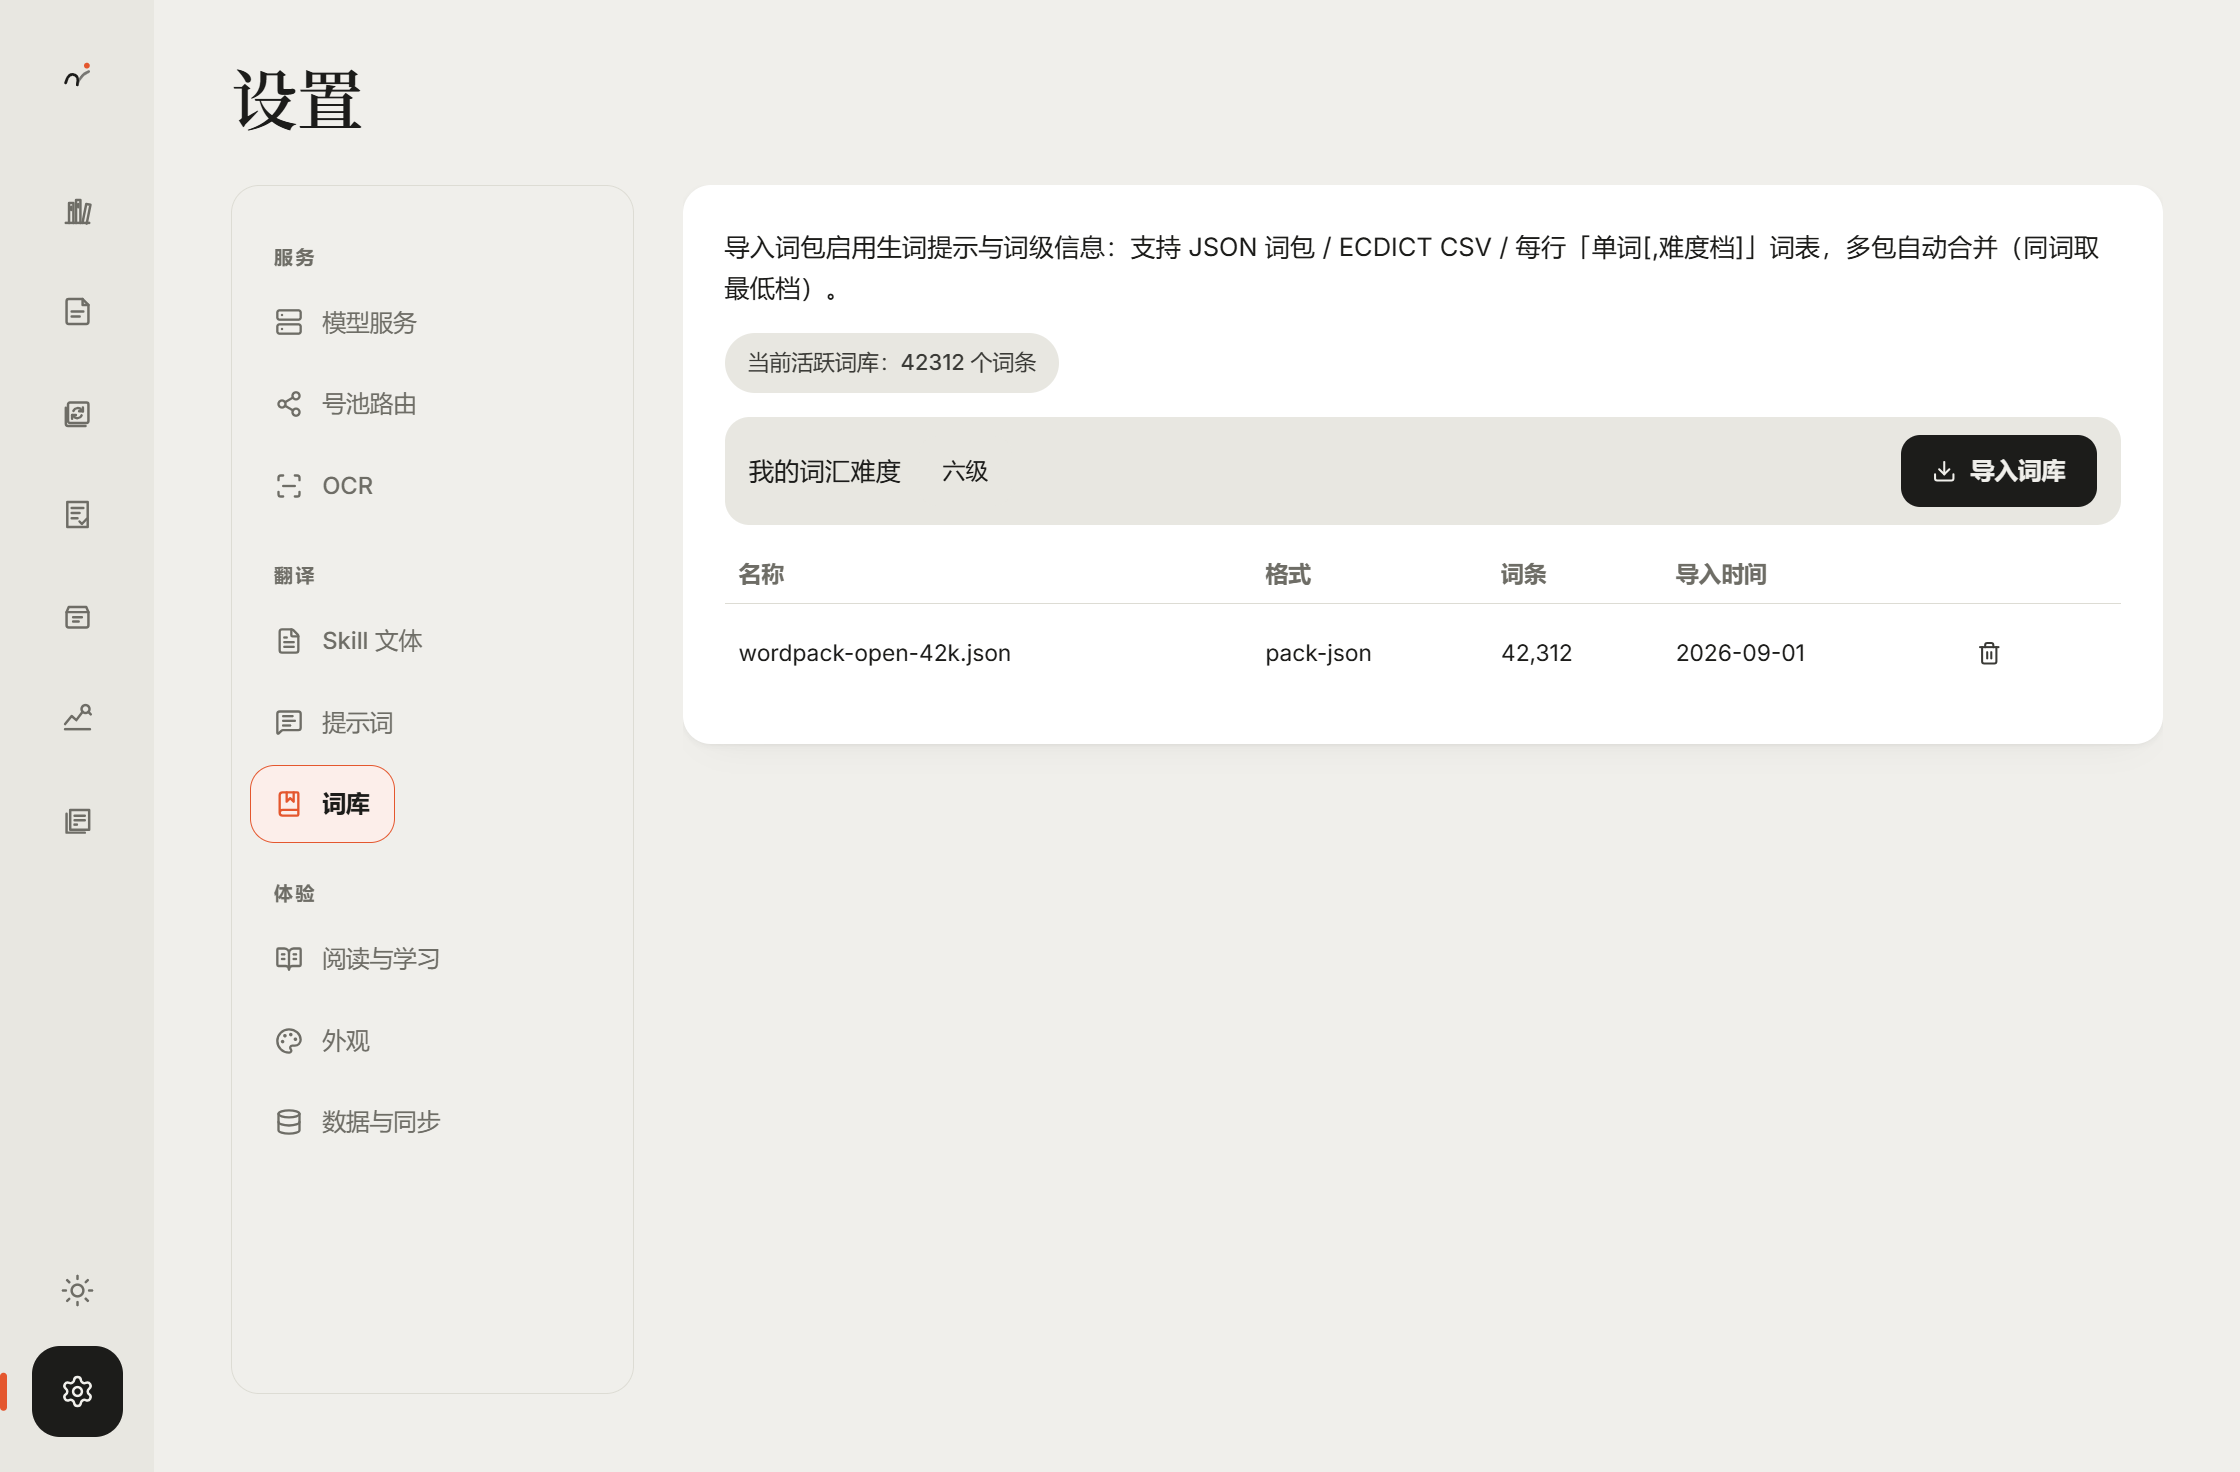Click the 导入词库 import button

coord(1998,471)
